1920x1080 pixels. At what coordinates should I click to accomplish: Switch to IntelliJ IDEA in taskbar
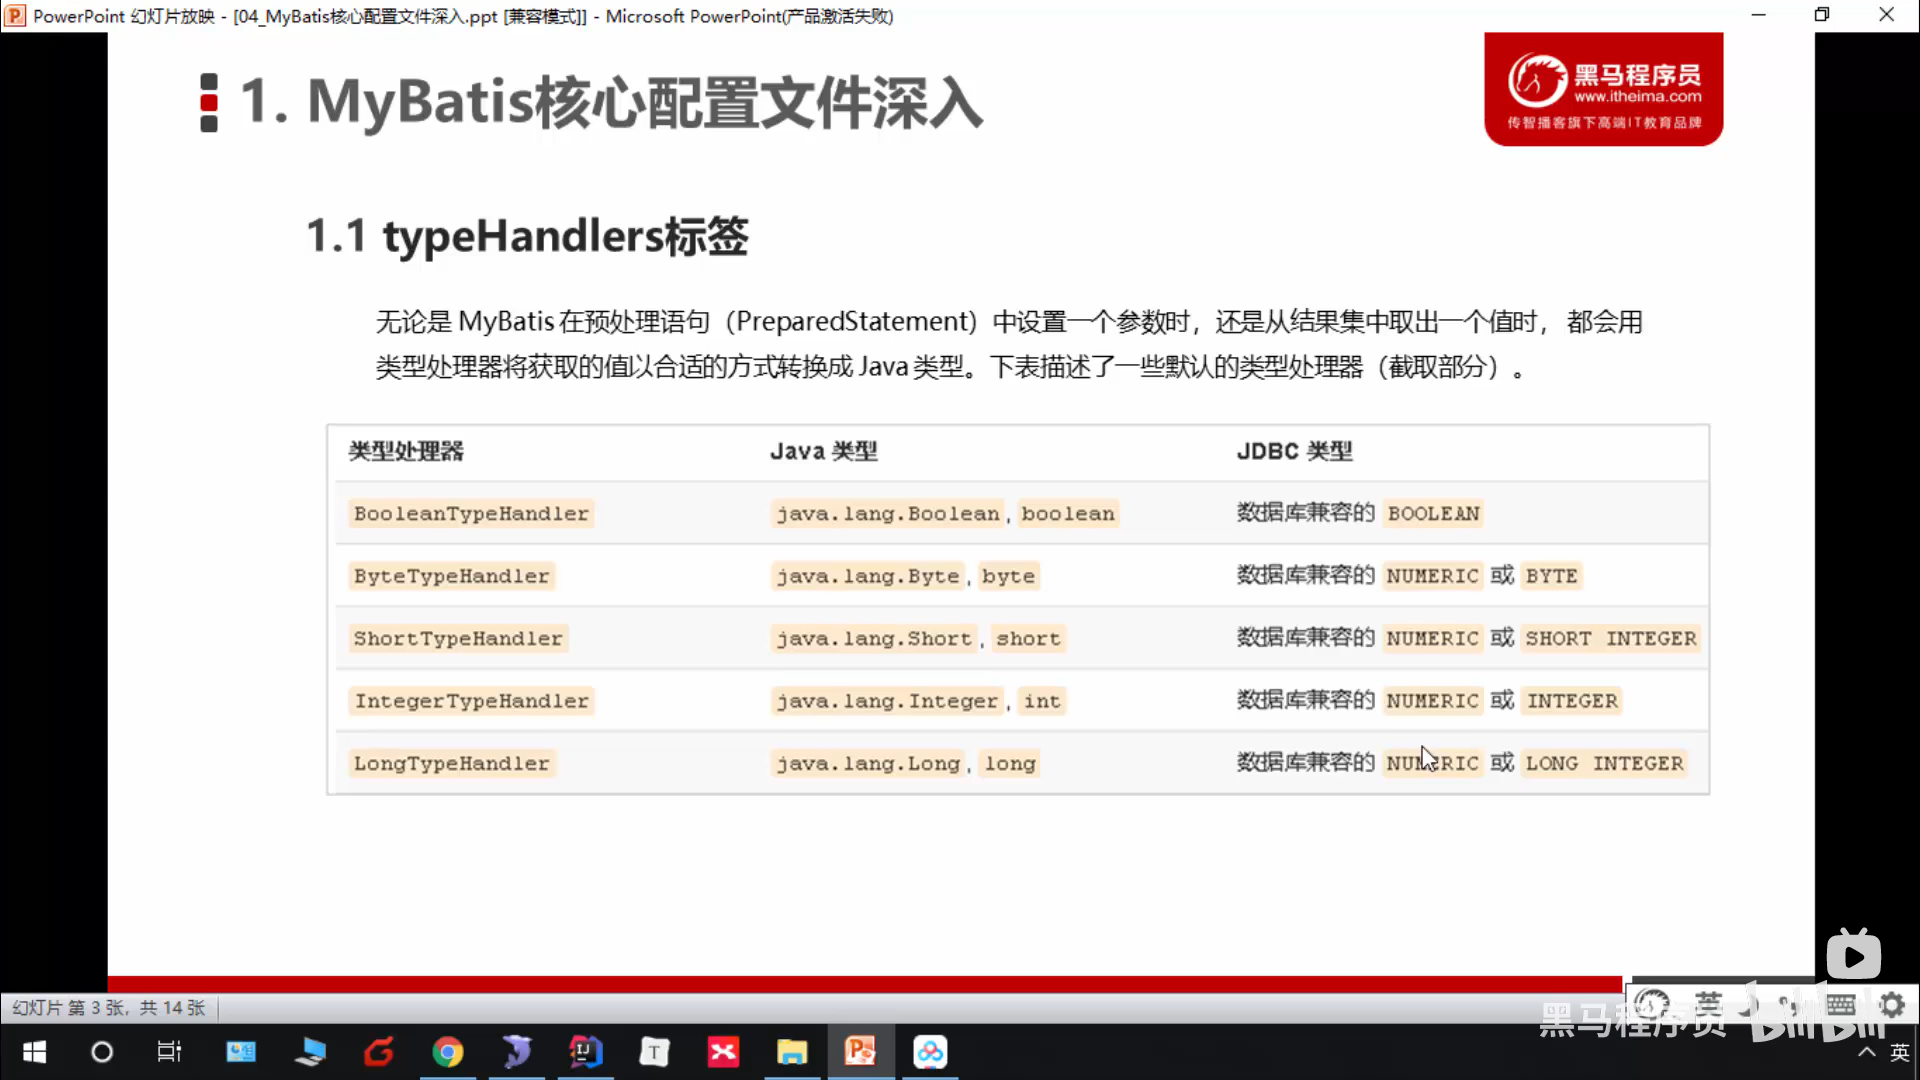point(586,1052)
